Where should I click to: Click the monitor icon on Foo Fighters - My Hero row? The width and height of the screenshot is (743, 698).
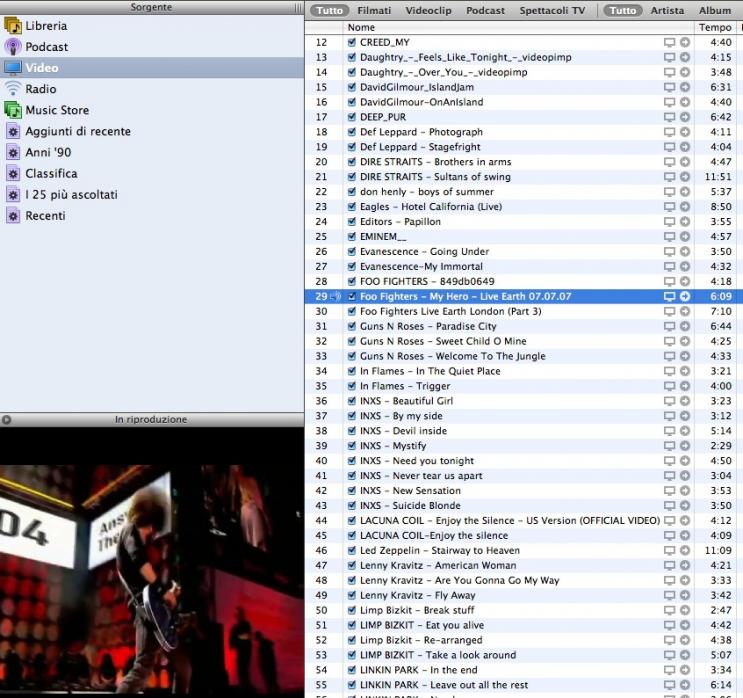click(x=669, y=296)
